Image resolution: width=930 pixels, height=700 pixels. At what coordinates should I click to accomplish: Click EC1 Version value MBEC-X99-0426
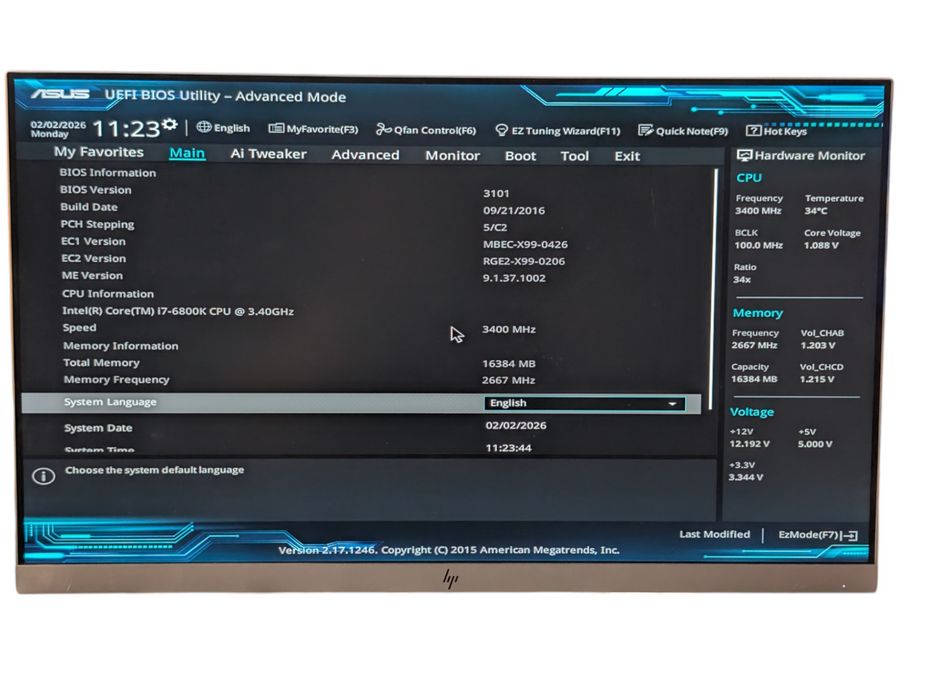tap(525, 244)
